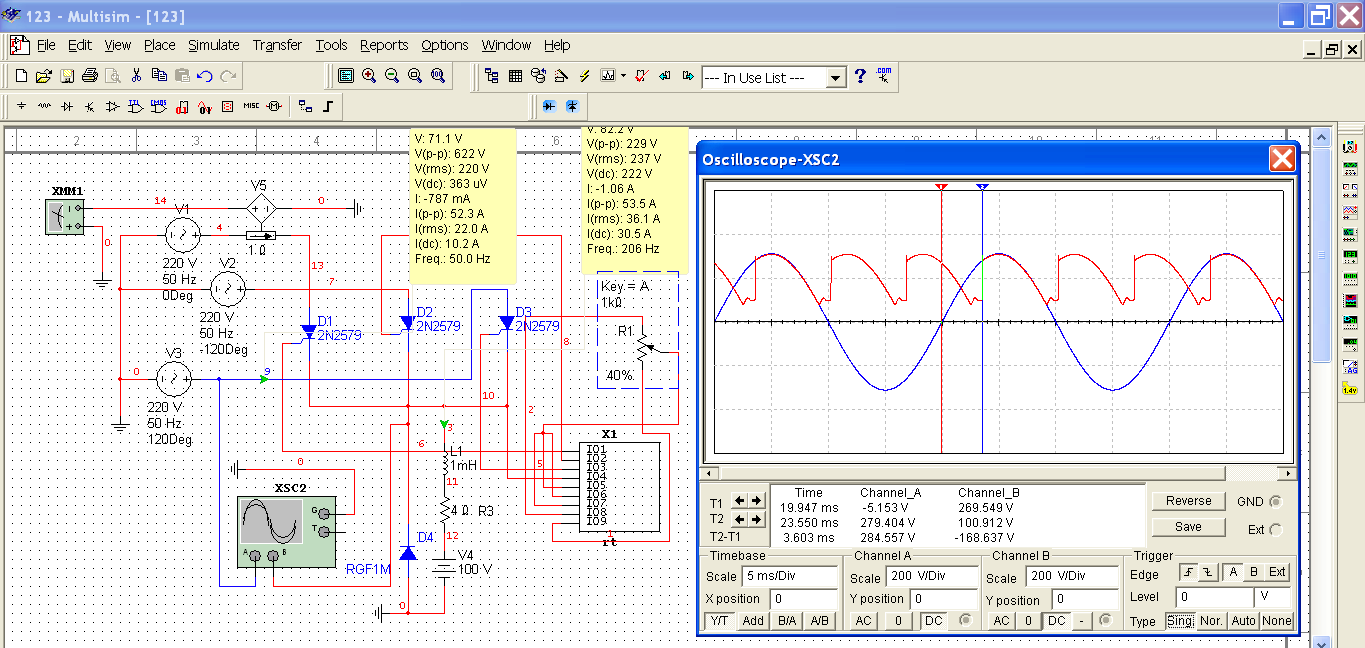The width and height of the screenshot is (1365, 648).
Task: Move cursor T2 left with arrow
Action: pos(741,519)
